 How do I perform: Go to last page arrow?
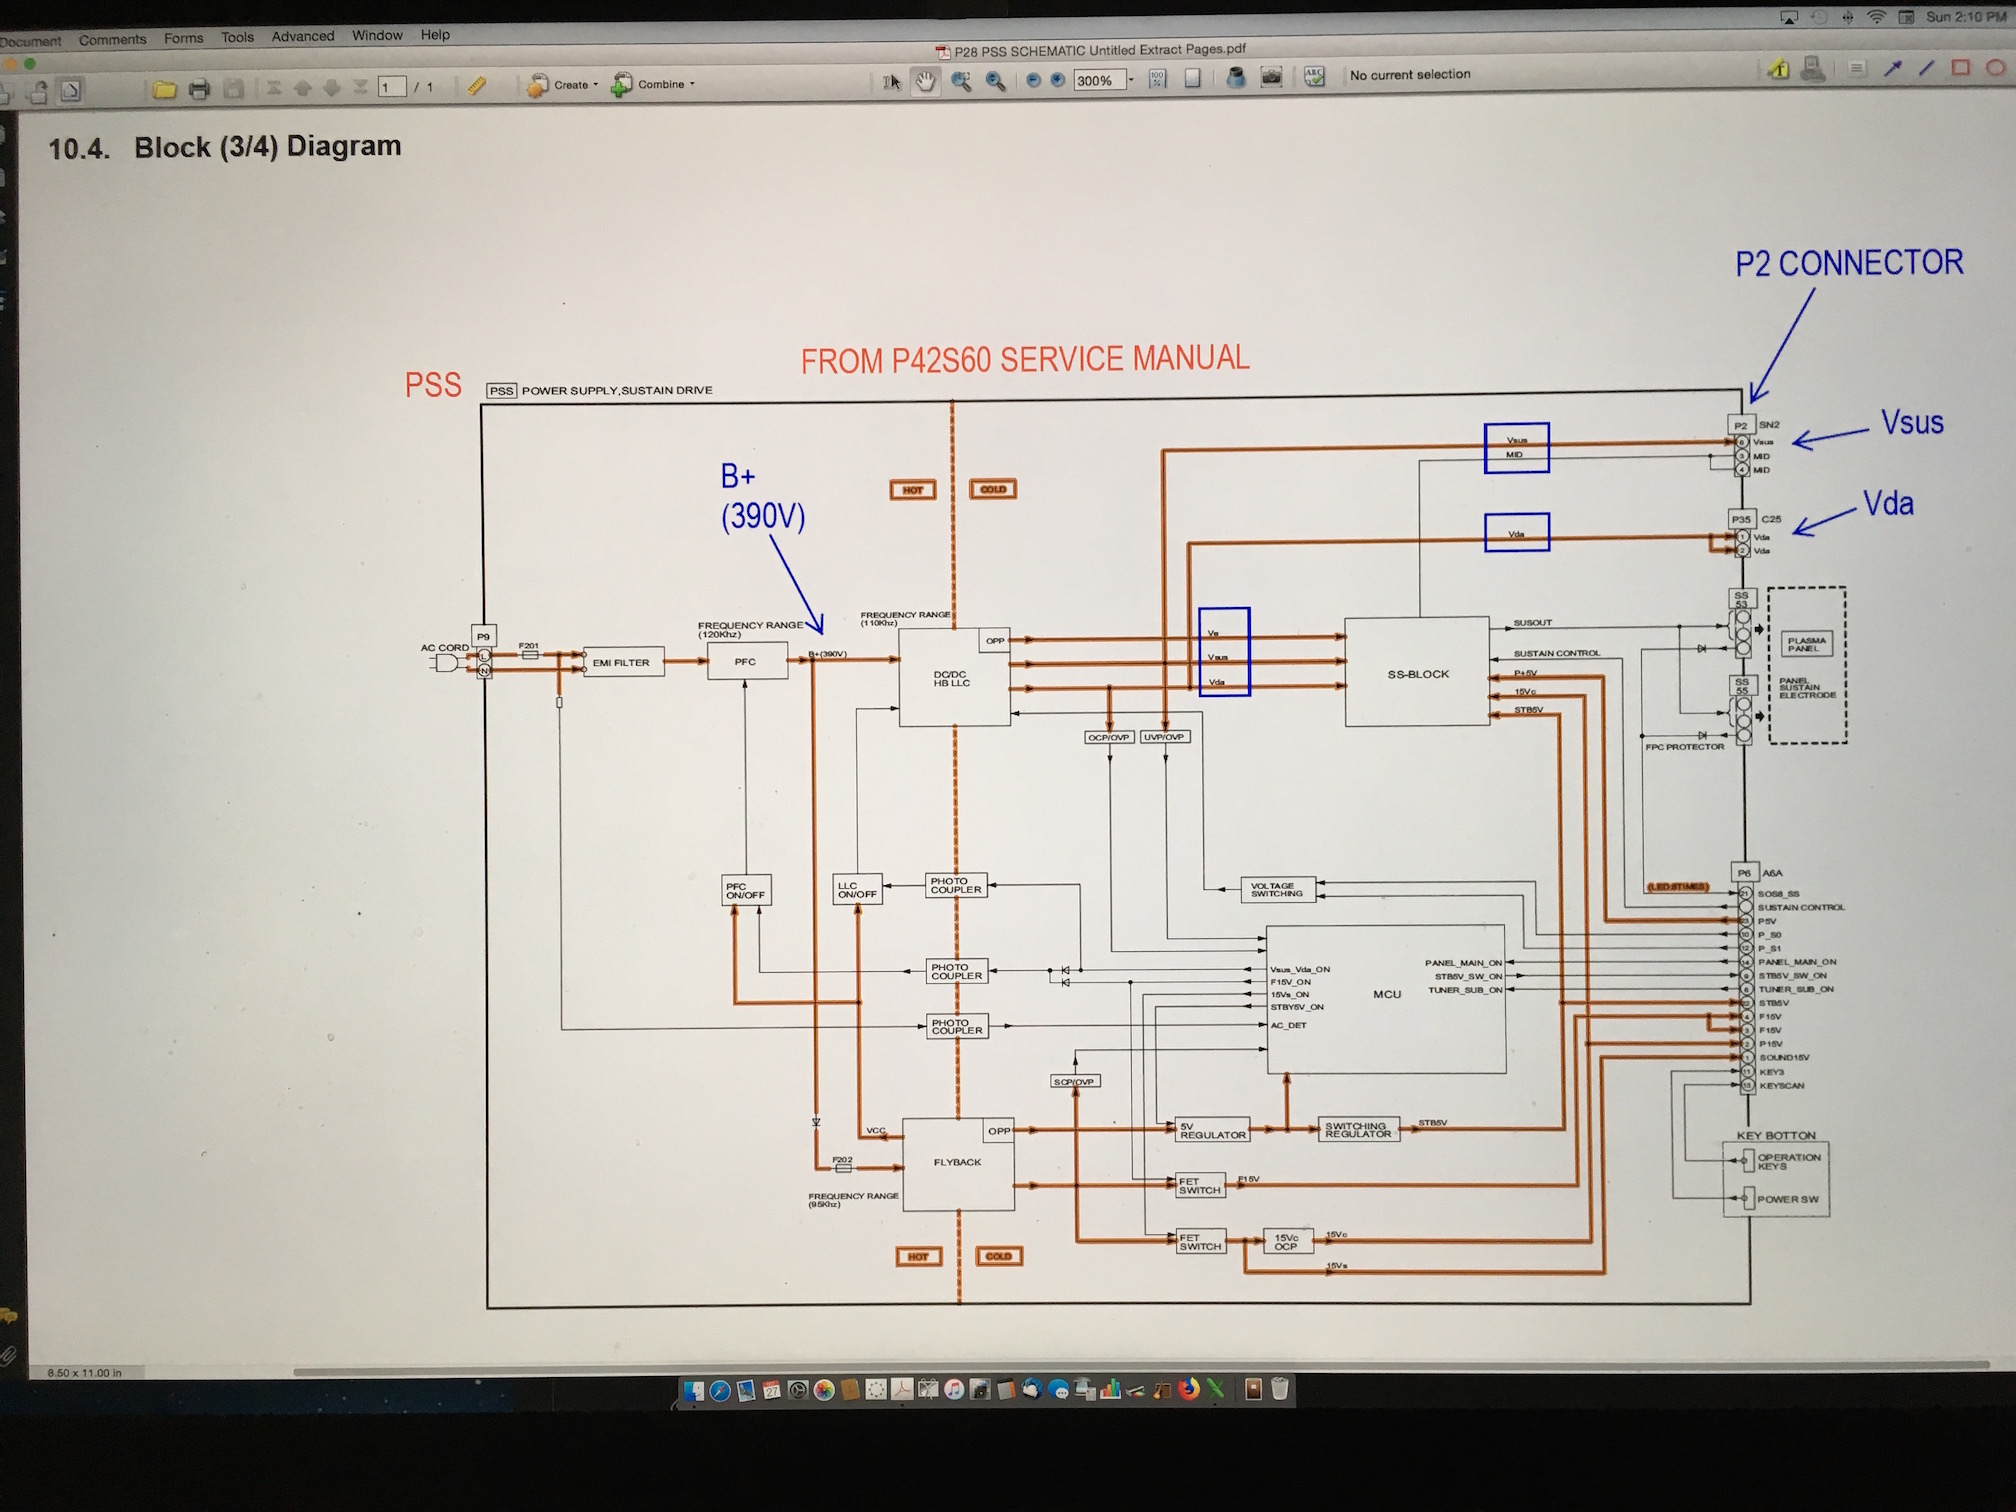pos(360,87)
